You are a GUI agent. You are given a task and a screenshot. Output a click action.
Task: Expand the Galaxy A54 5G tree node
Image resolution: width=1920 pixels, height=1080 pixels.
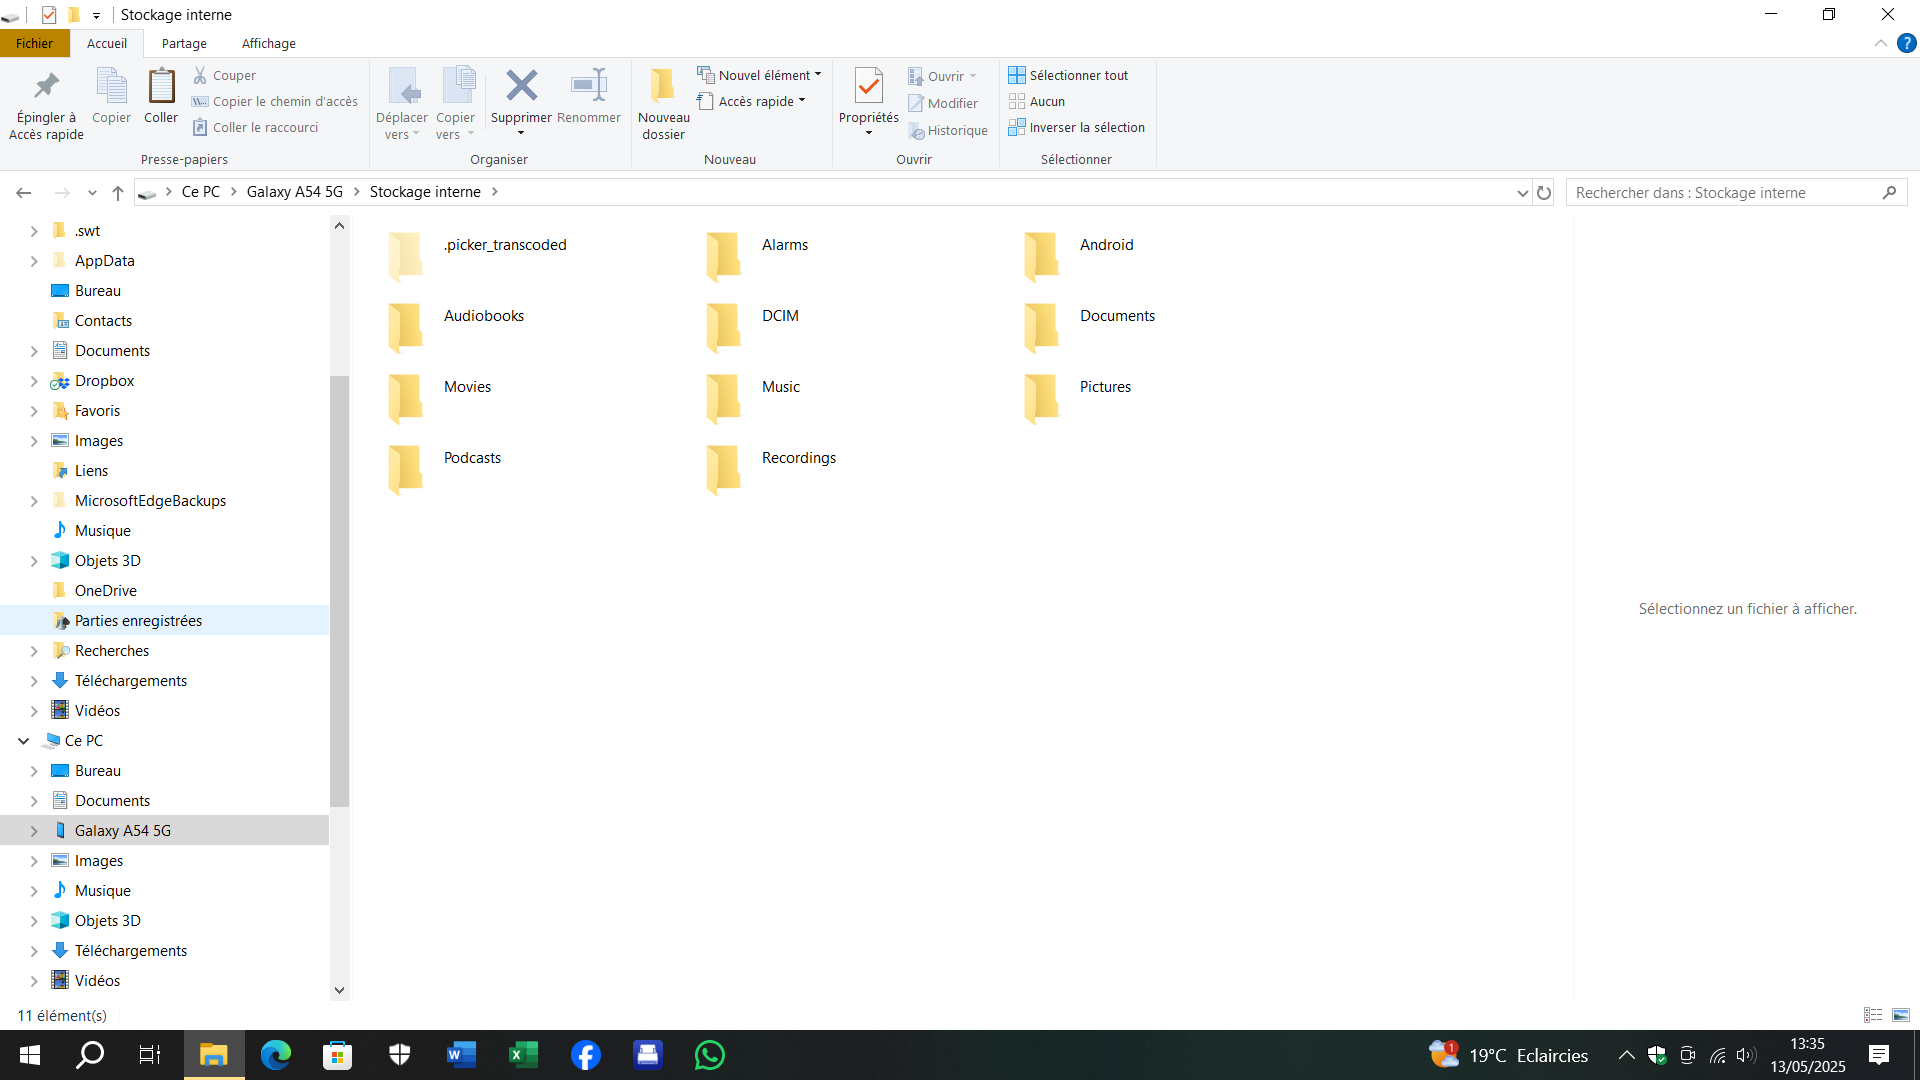point(34,831)
